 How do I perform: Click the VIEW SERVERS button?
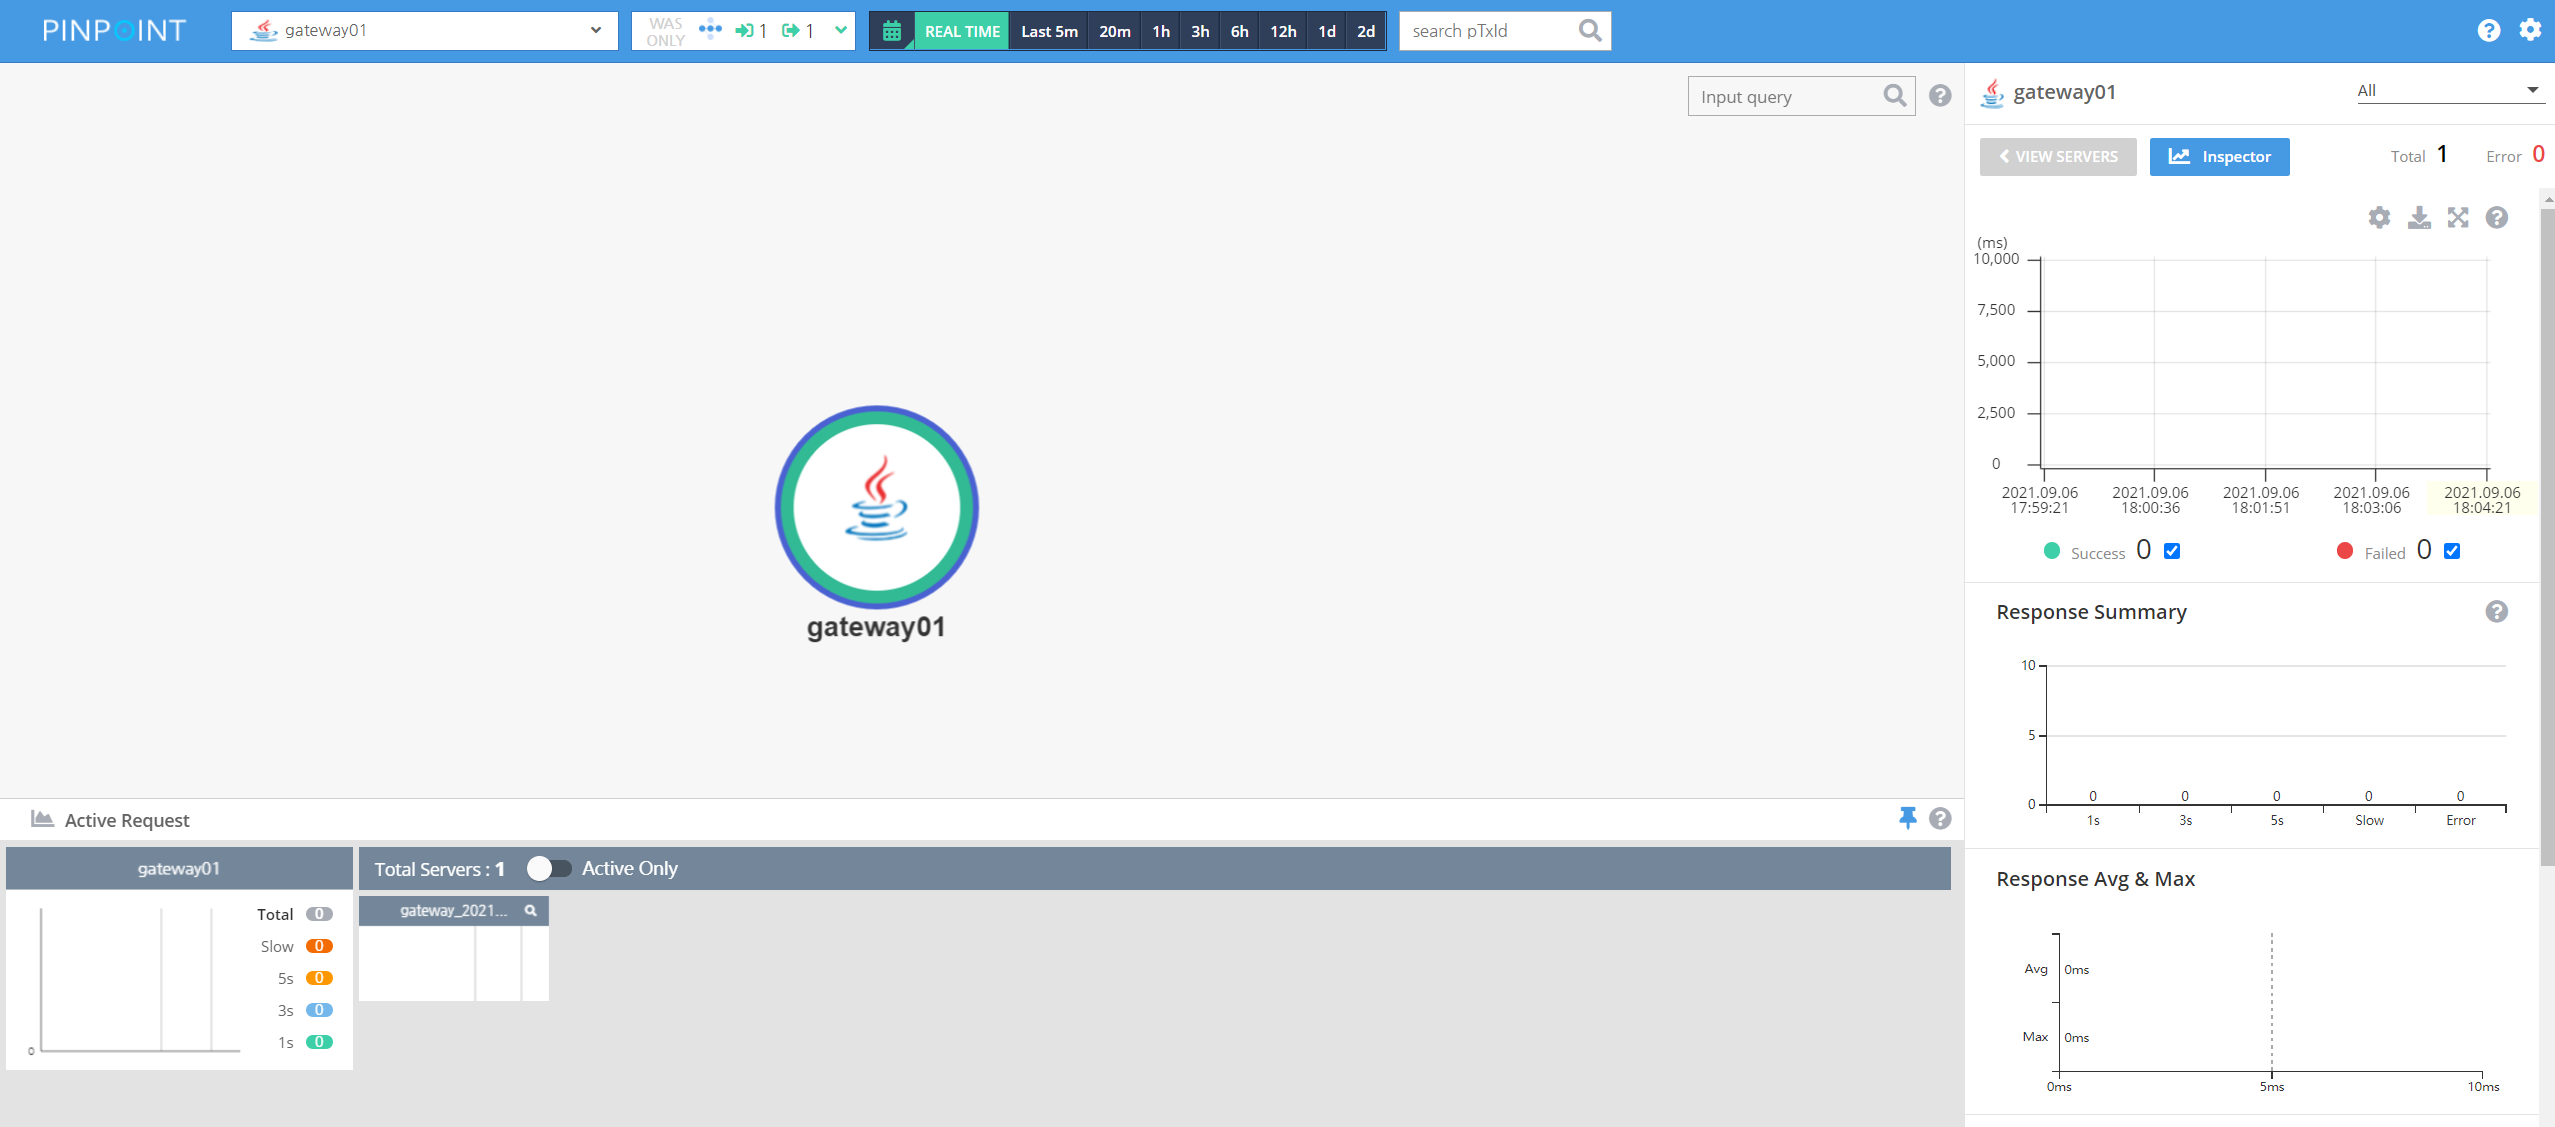click(2057, 156)
